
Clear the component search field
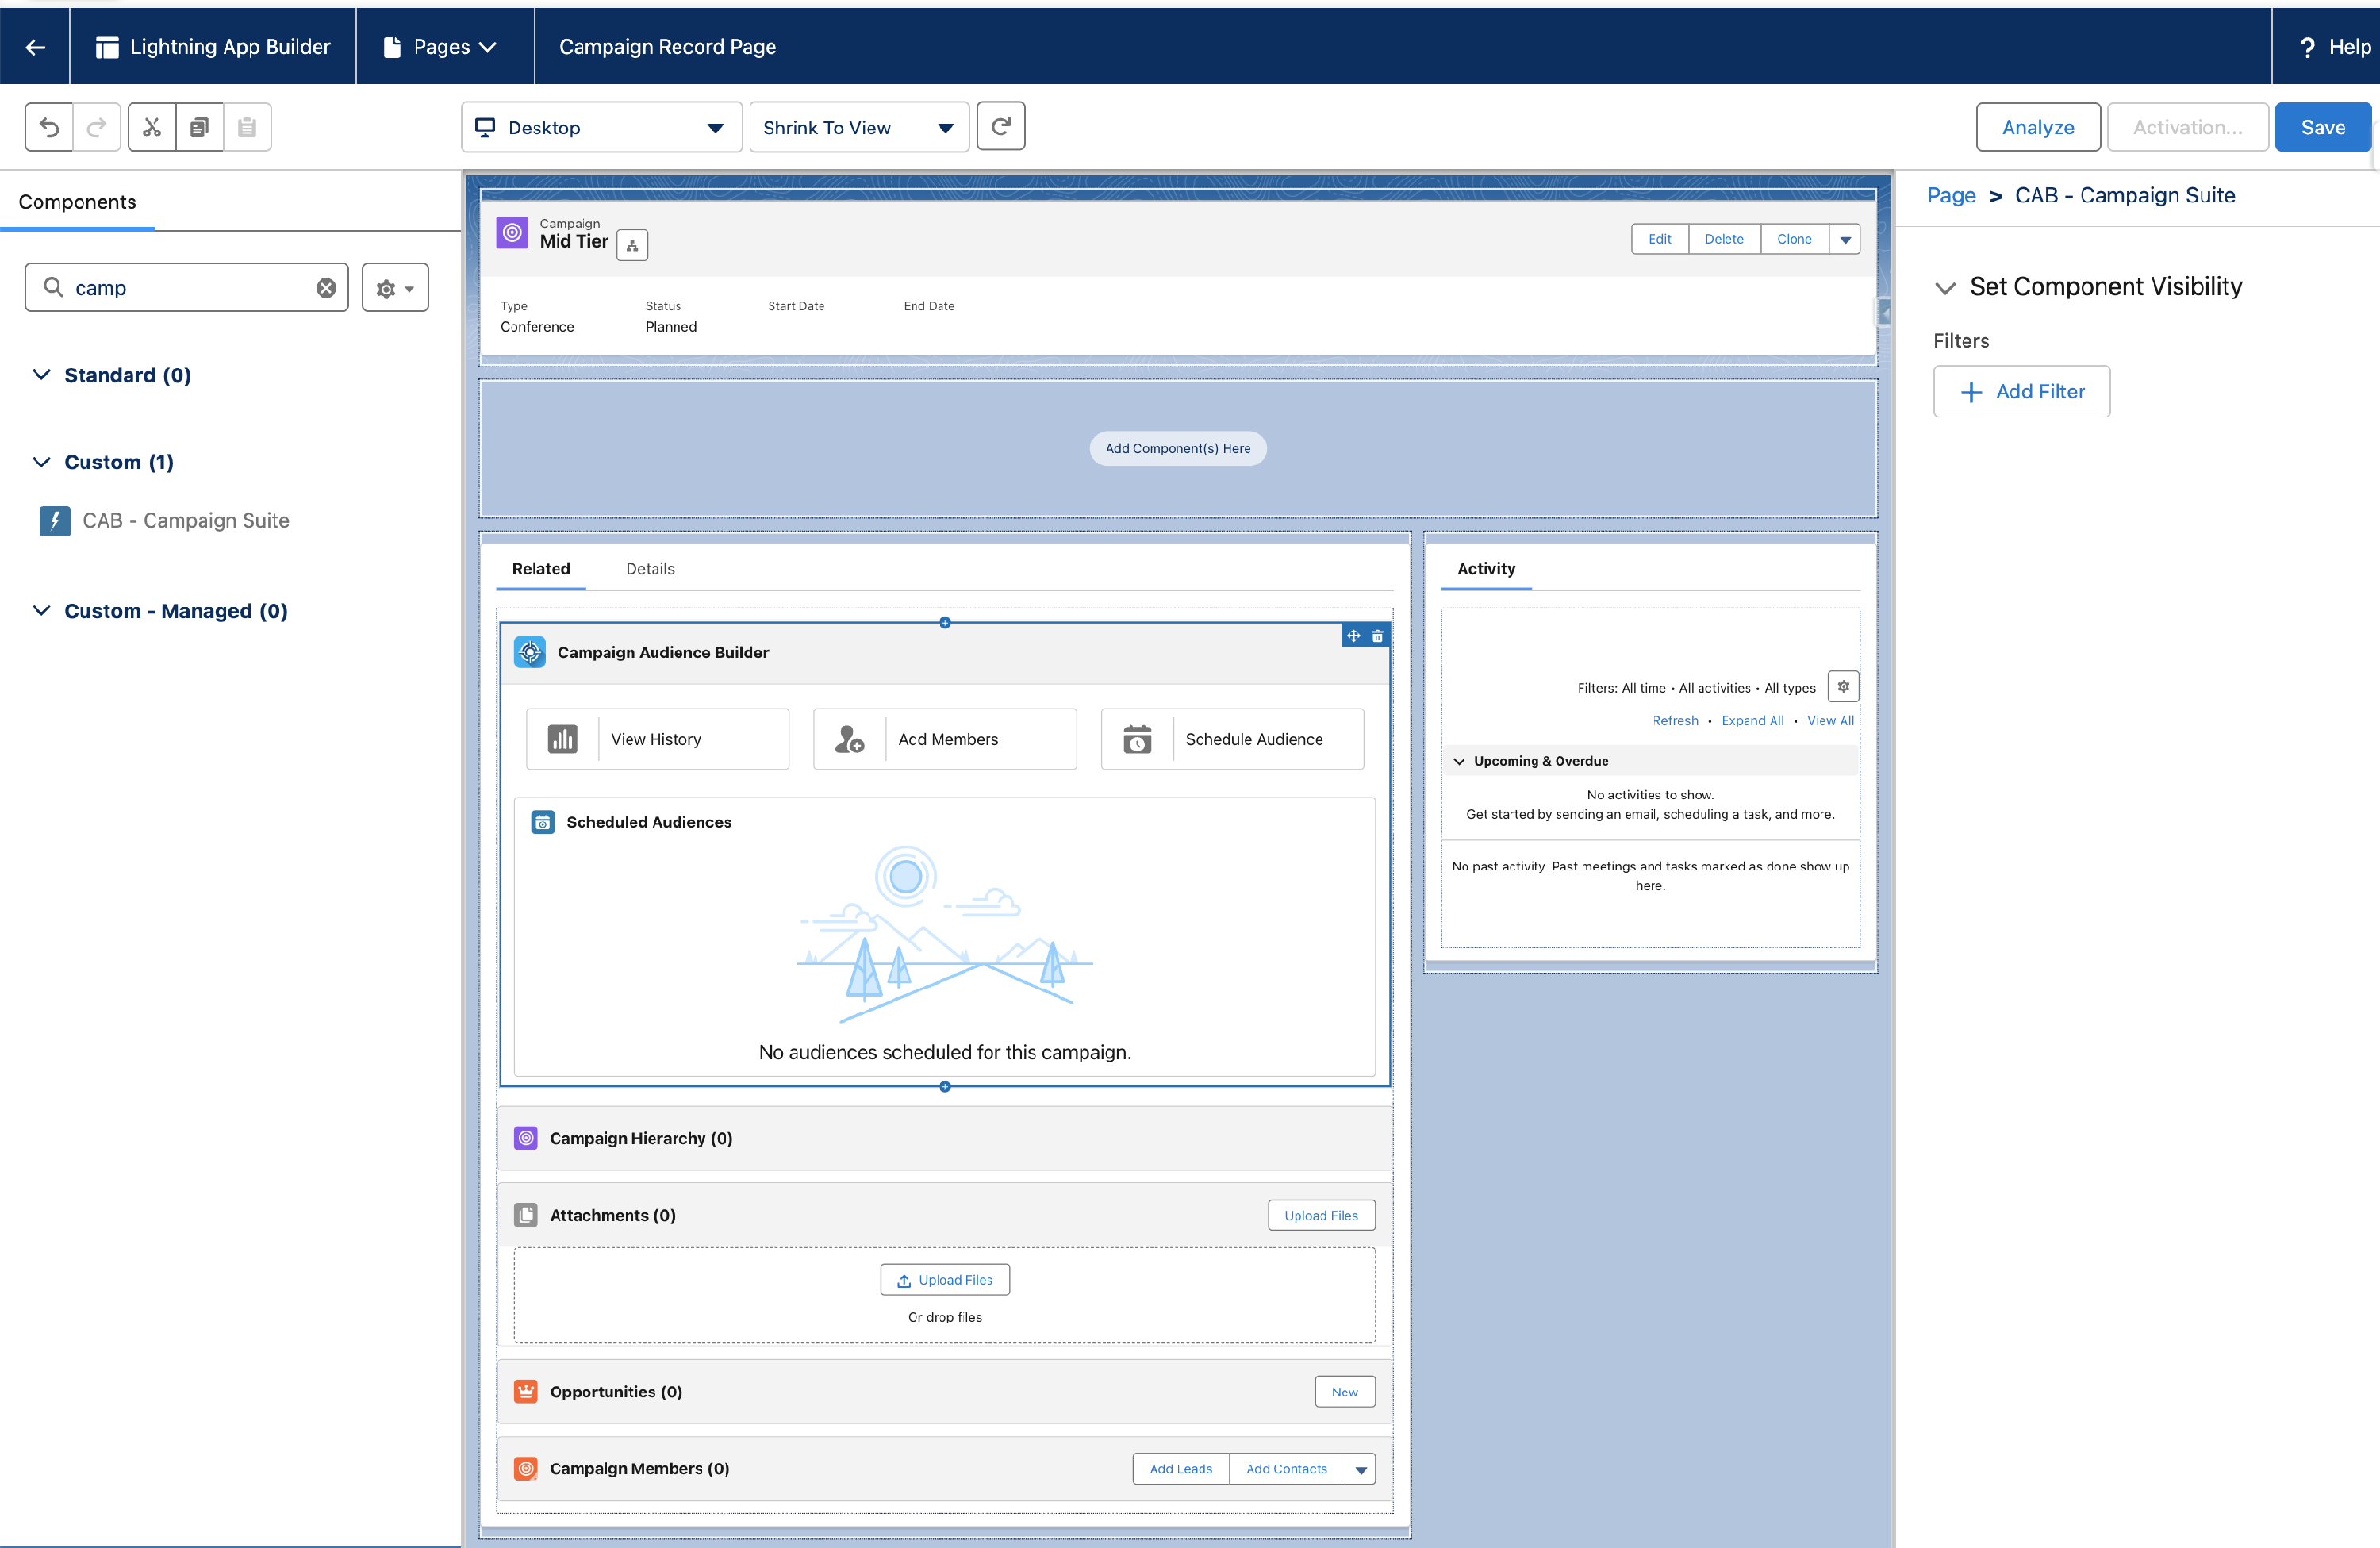pos(326,288)
